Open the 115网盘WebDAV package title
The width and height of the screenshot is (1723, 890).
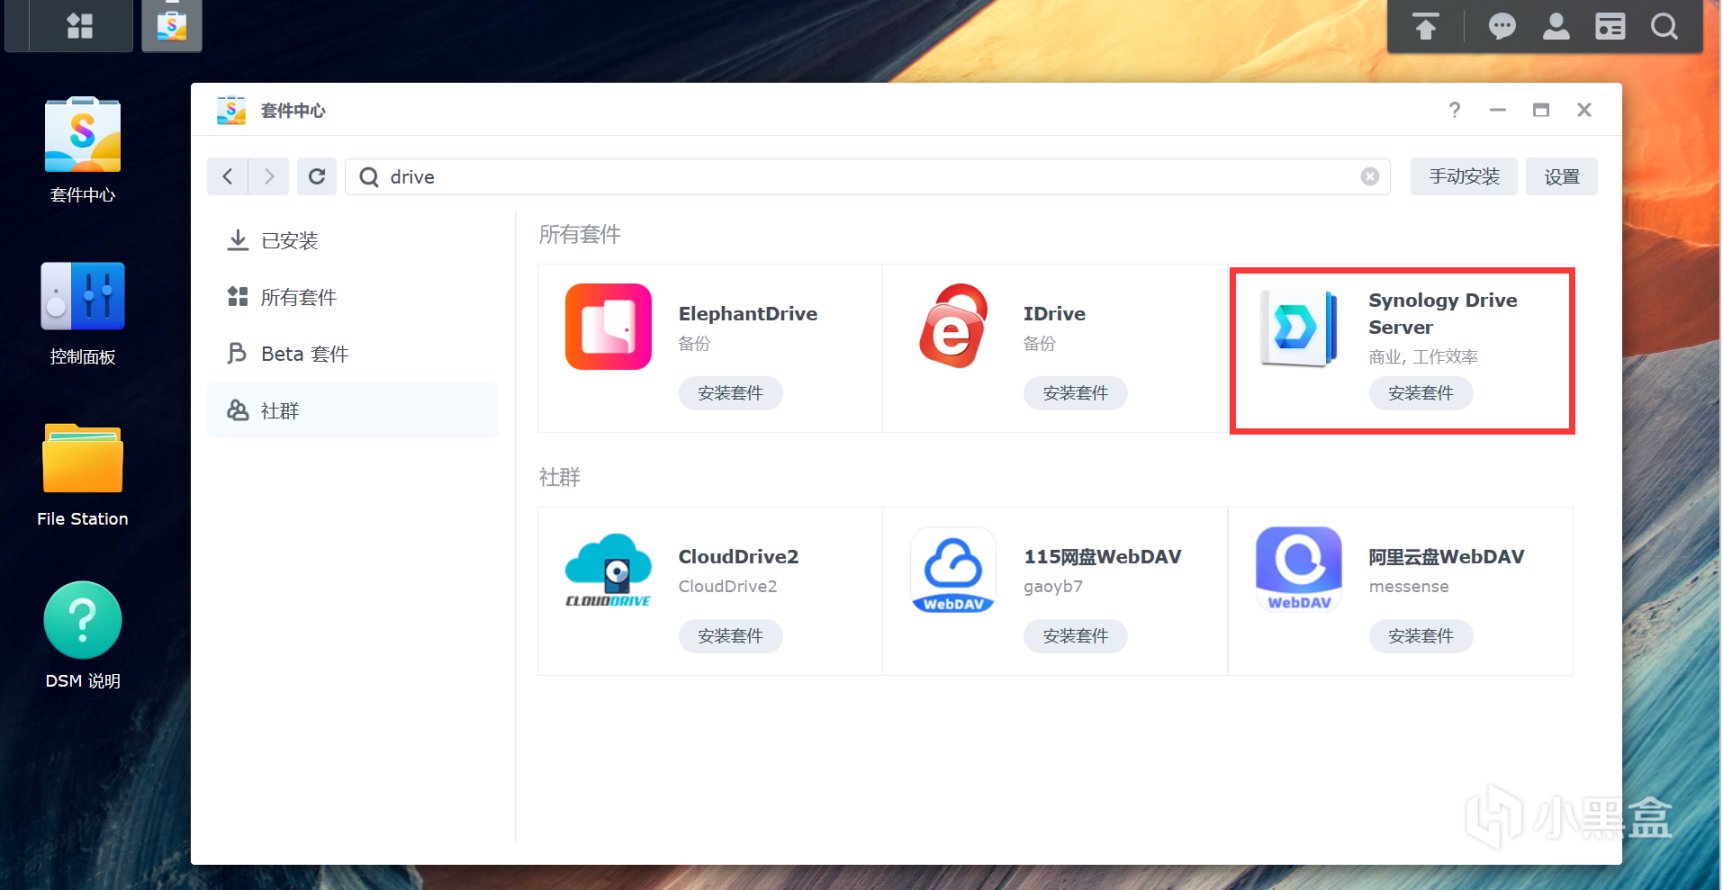tap(1102, 557)
